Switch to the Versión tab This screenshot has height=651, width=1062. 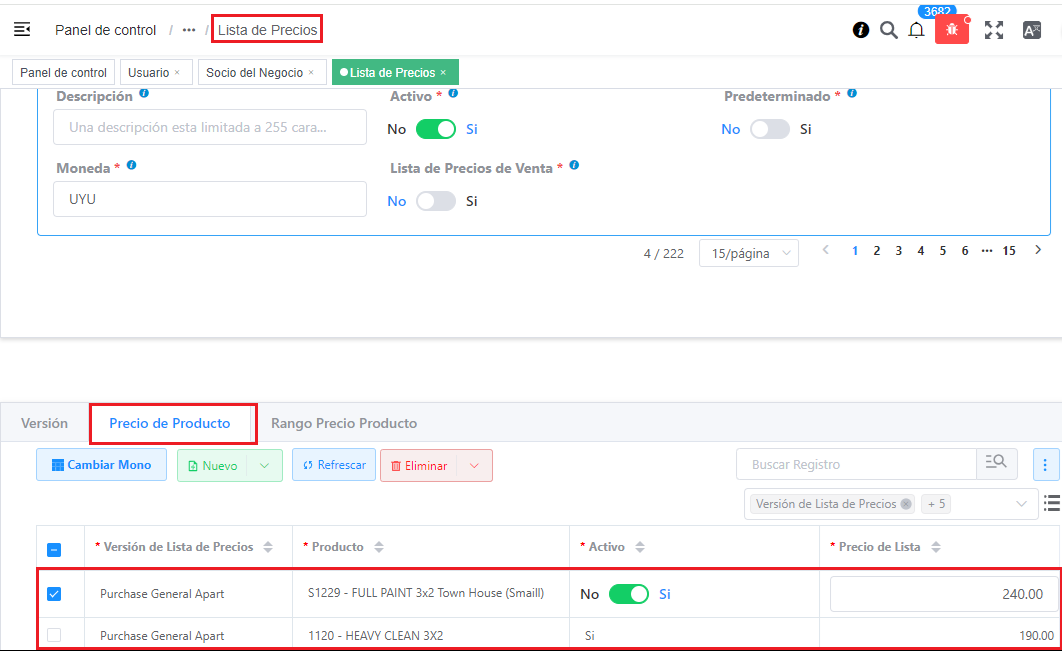click(45, 423)
